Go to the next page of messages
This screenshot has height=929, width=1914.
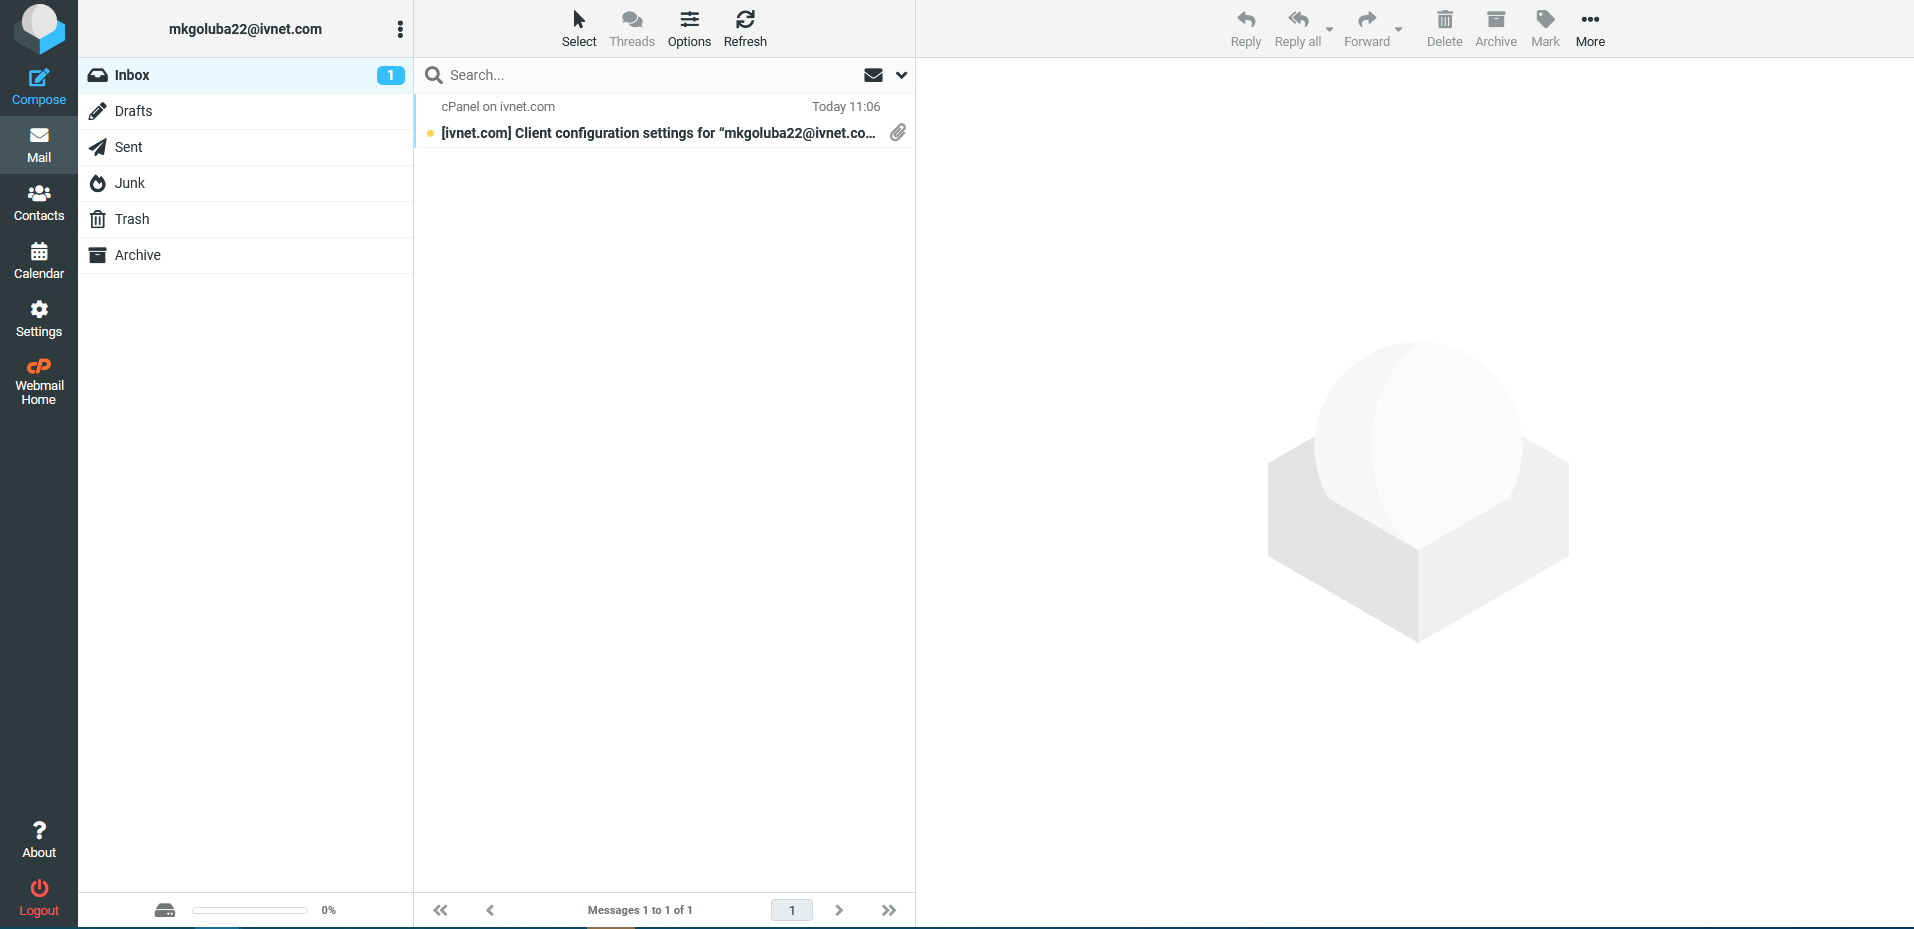(x=839, y=910)
